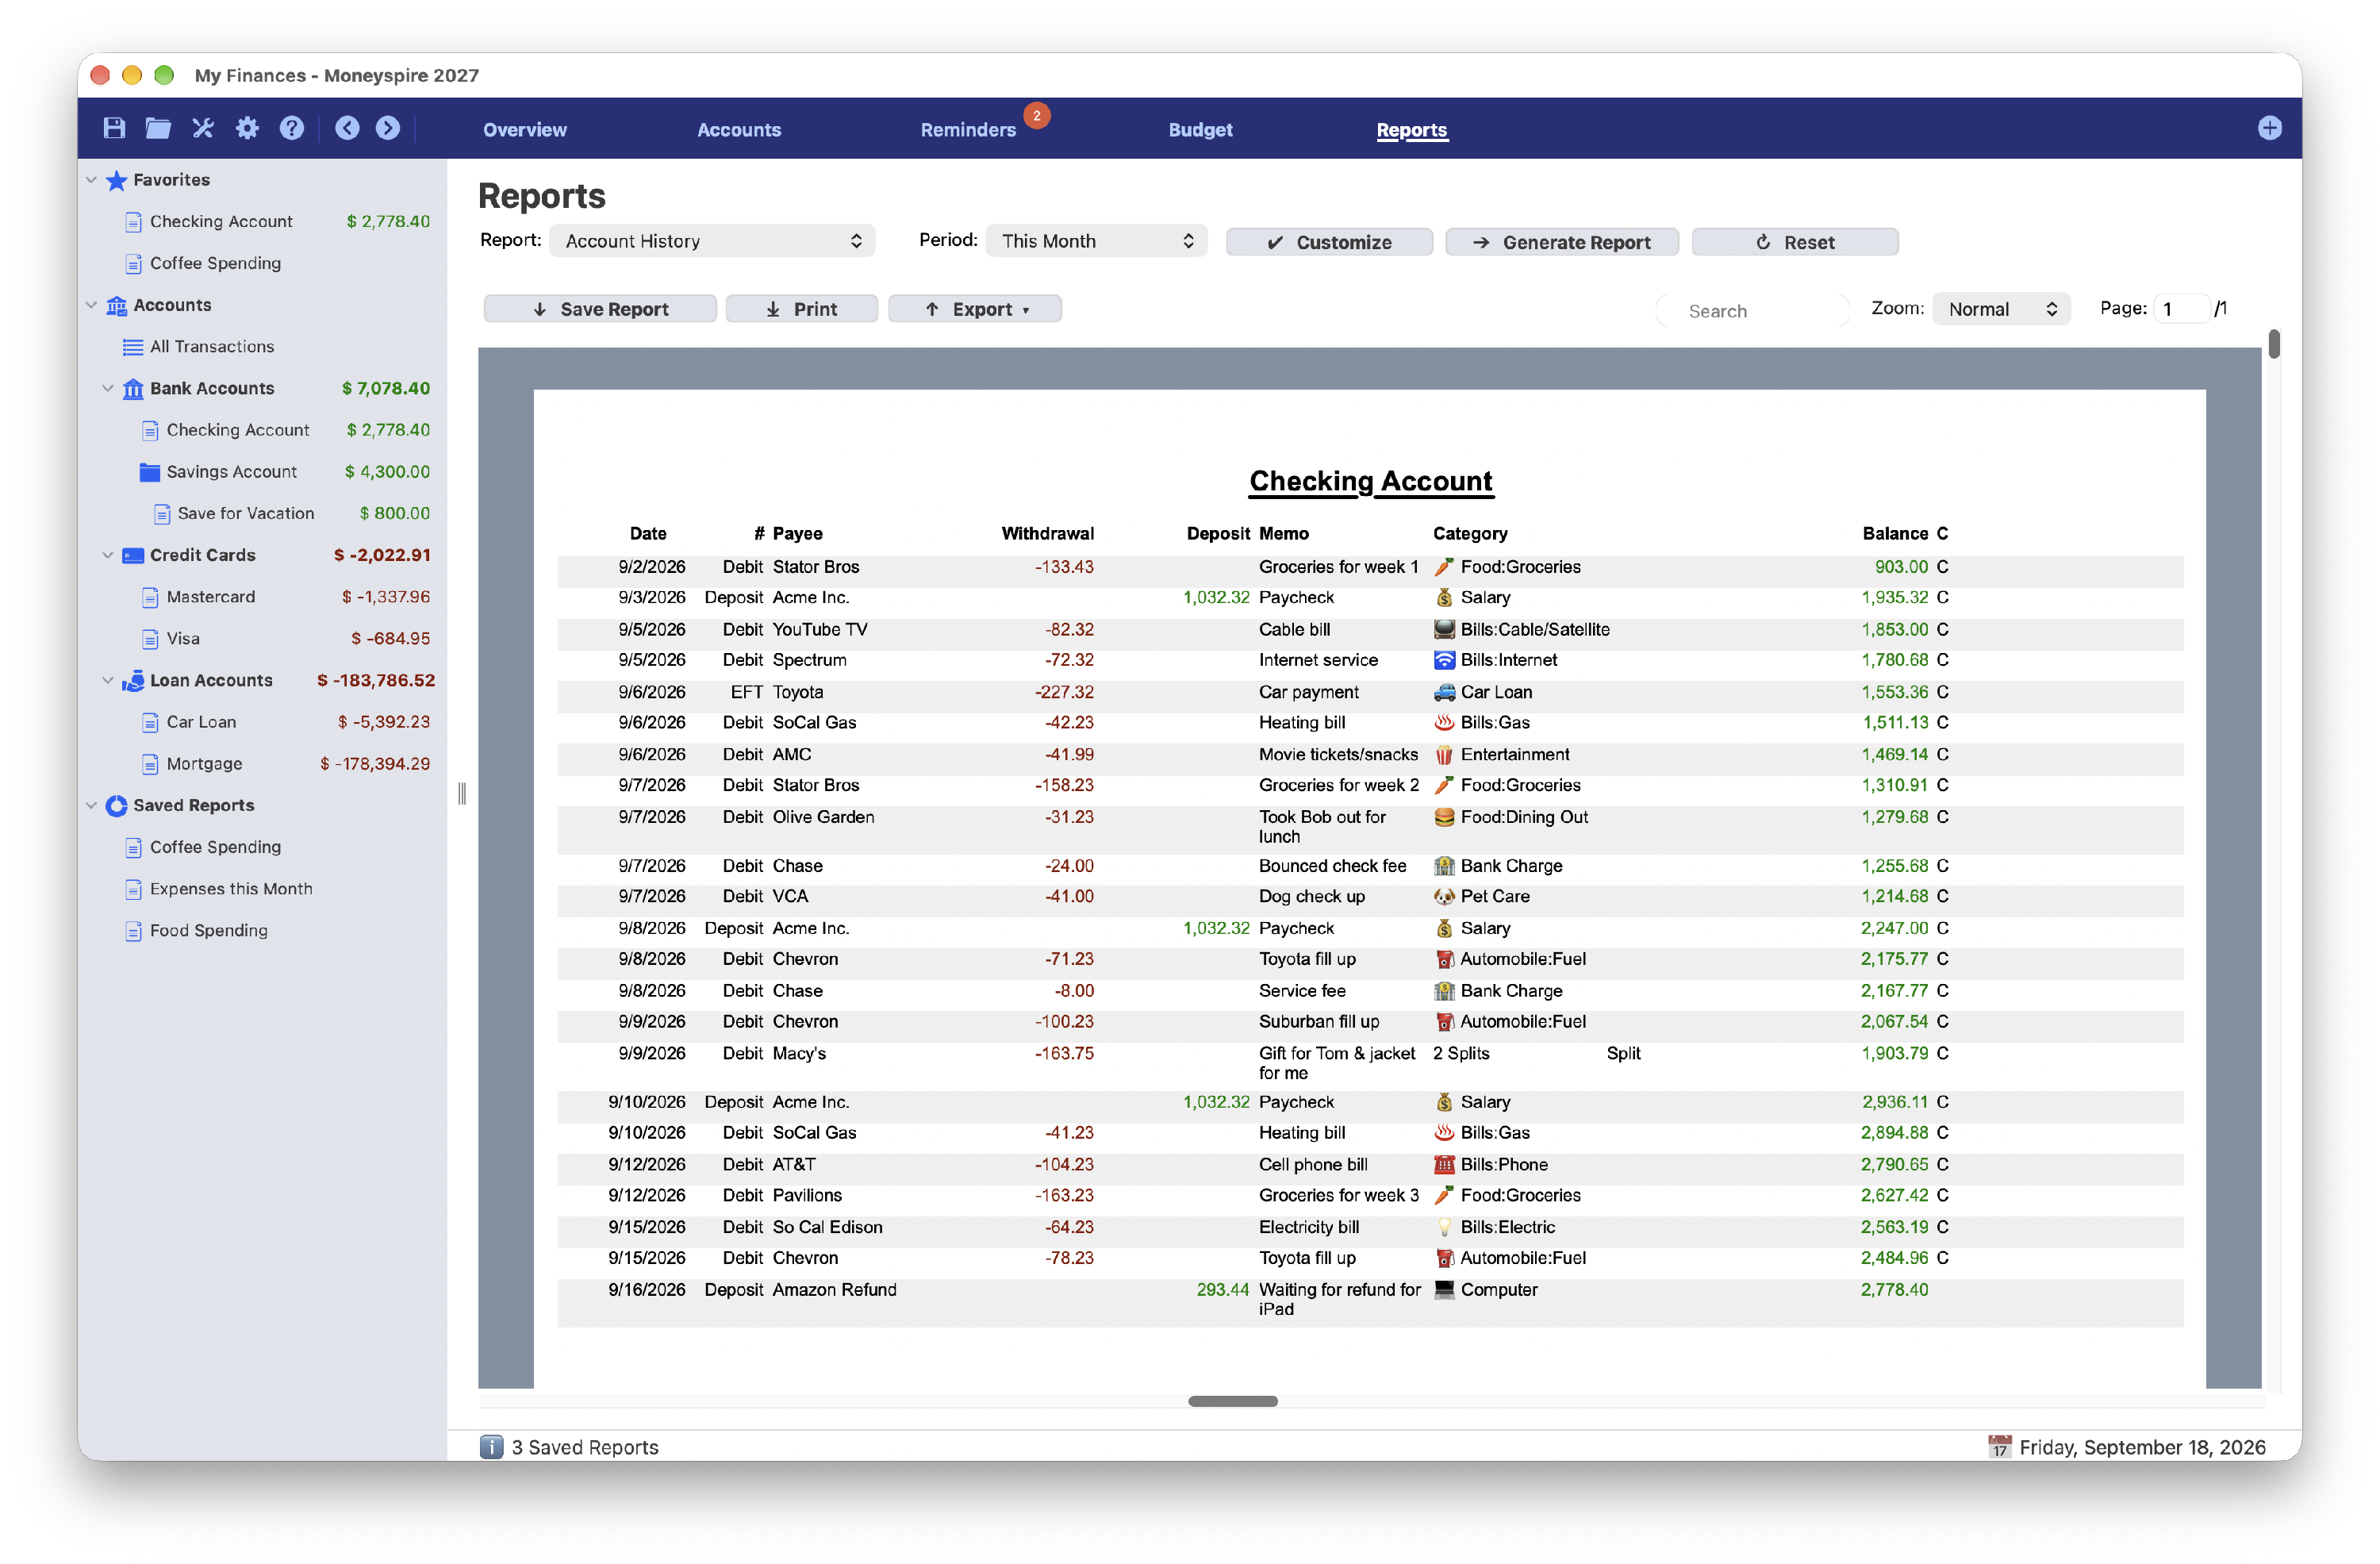Viewport: 2380px width, 1564px height.
Task: Click the Loan Accounts icon
Action: pos(133,681)
